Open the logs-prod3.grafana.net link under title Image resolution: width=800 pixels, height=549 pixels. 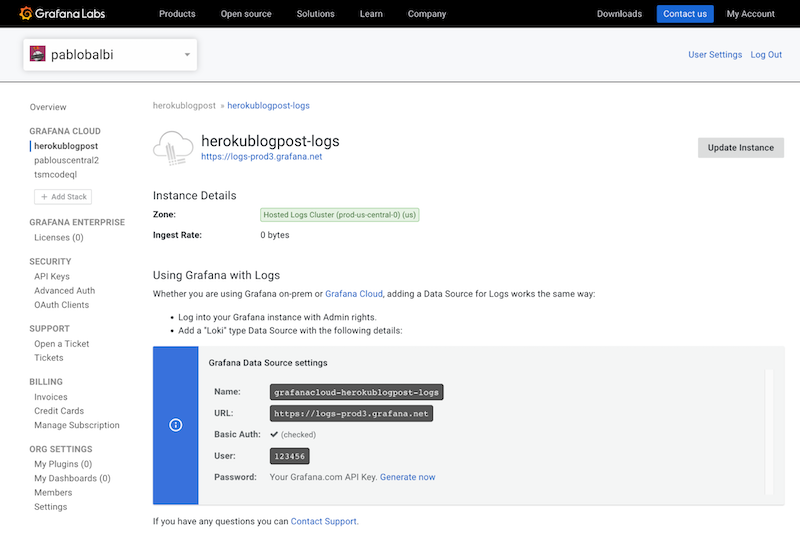tap(261, 157)
